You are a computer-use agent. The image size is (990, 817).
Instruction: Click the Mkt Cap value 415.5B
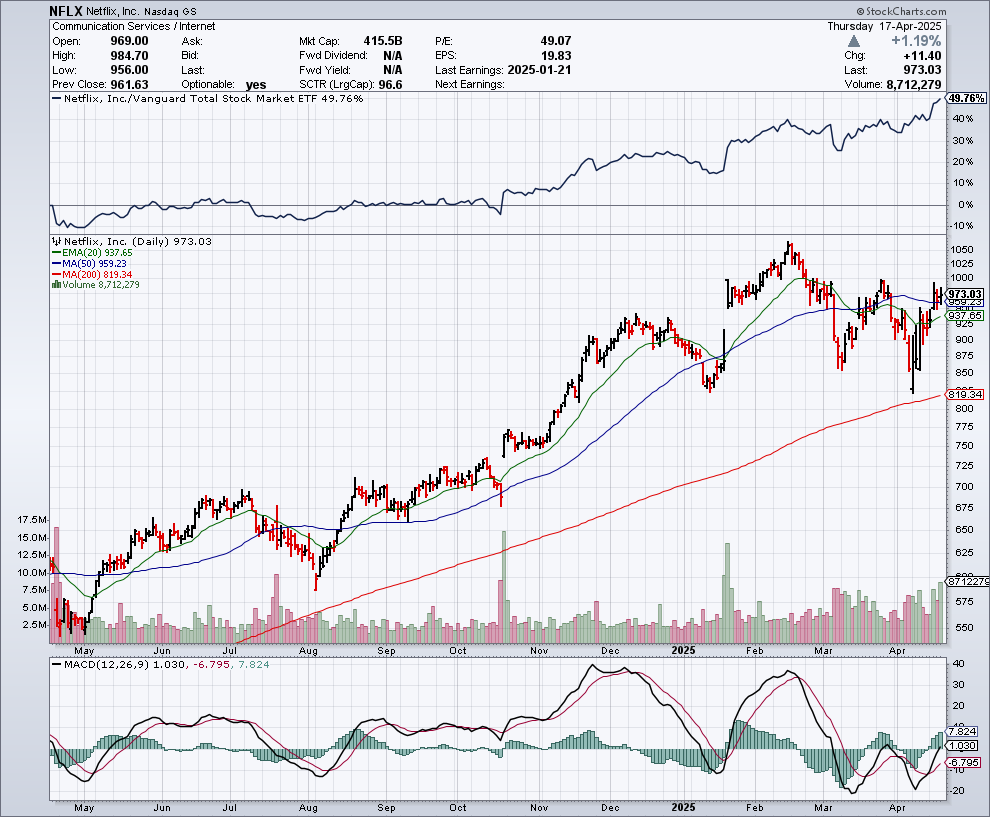pos(383,41)
